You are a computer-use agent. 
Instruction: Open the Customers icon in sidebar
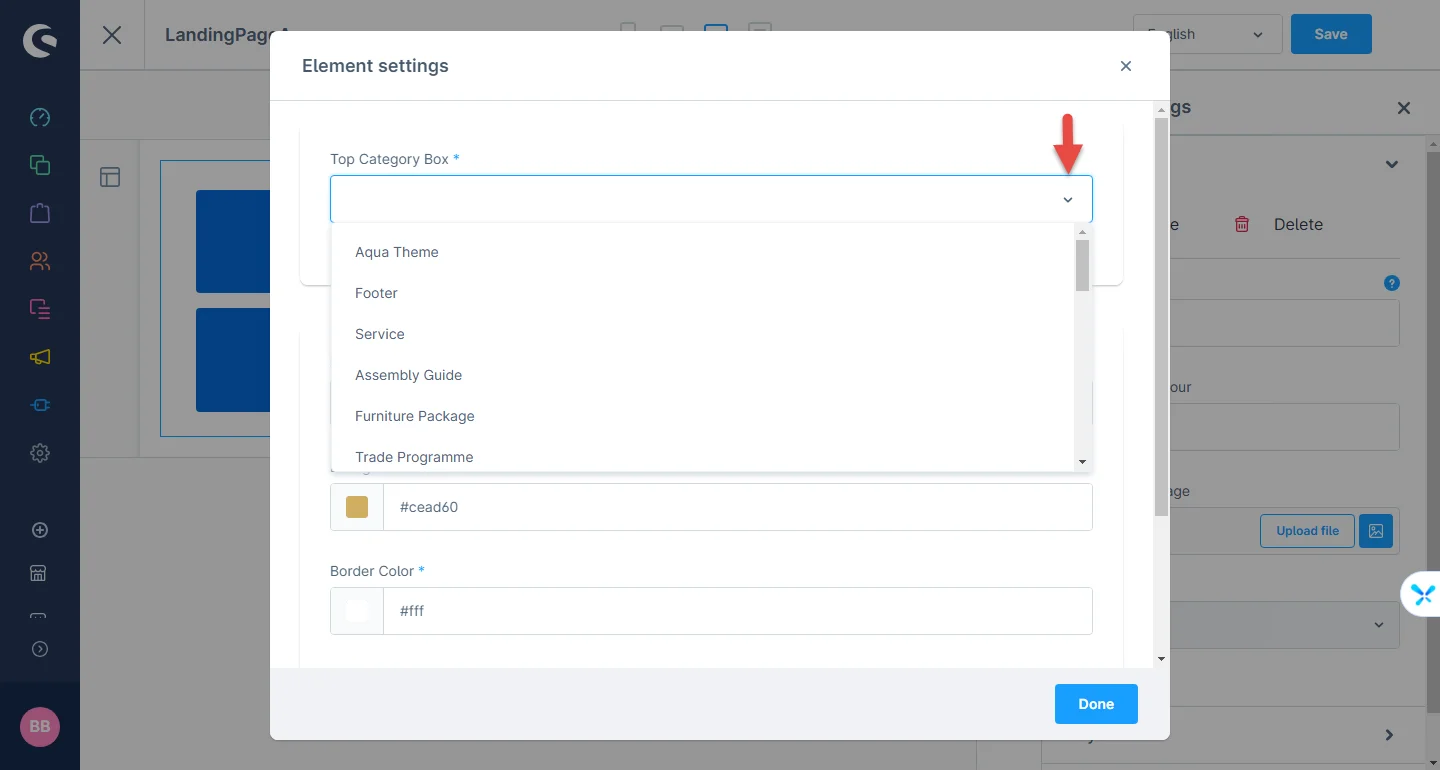coord(40,261)
